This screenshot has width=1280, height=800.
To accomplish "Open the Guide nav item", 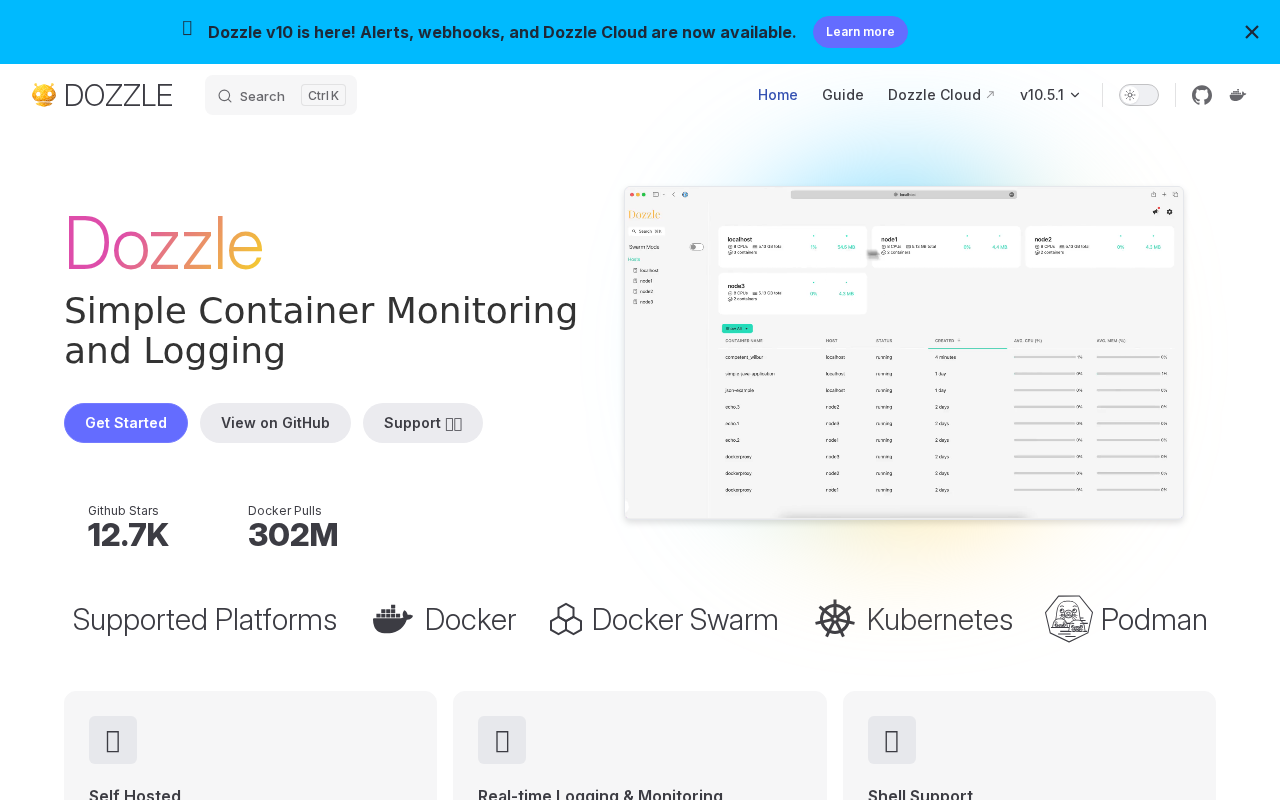I will 843,95.
